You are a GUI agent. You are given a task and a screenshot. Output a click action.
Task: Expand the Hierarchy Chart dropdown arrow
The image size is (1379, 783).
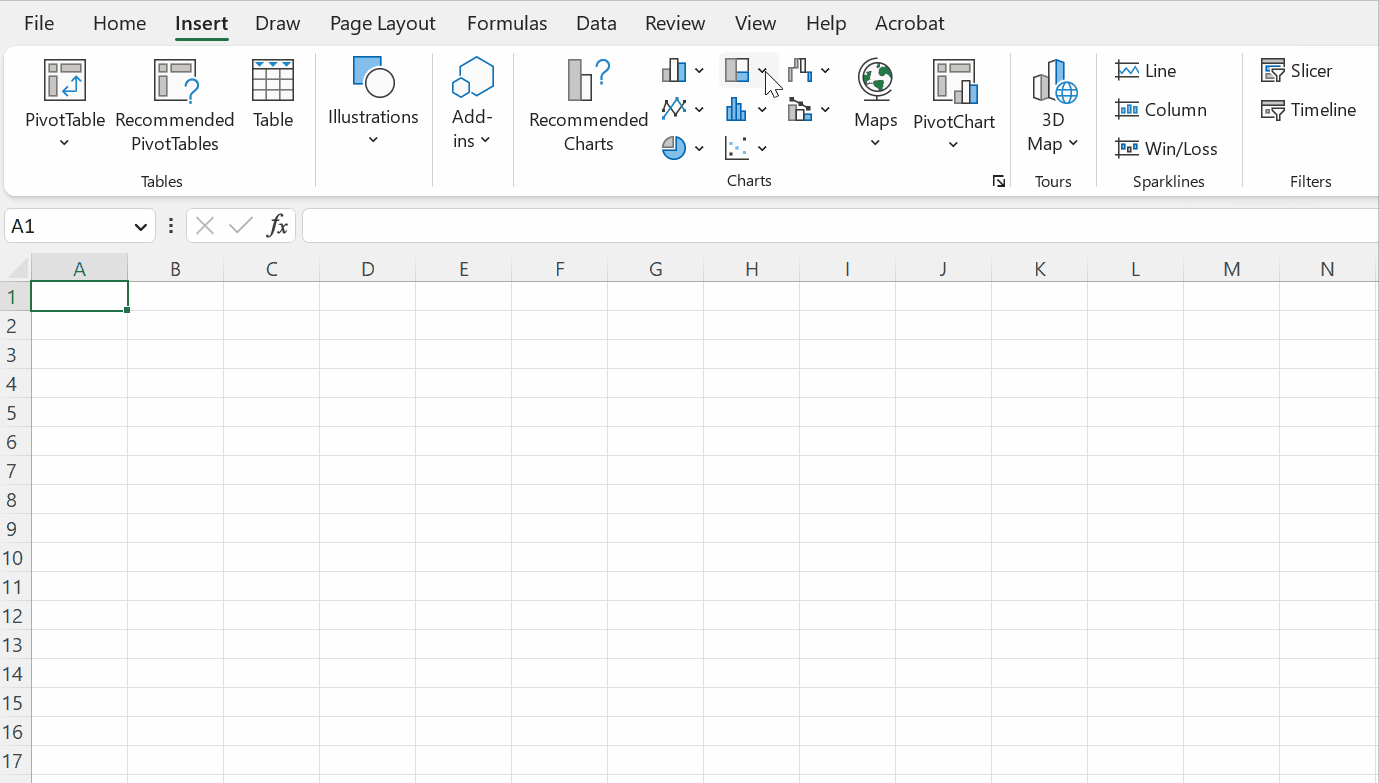(763, 71)
